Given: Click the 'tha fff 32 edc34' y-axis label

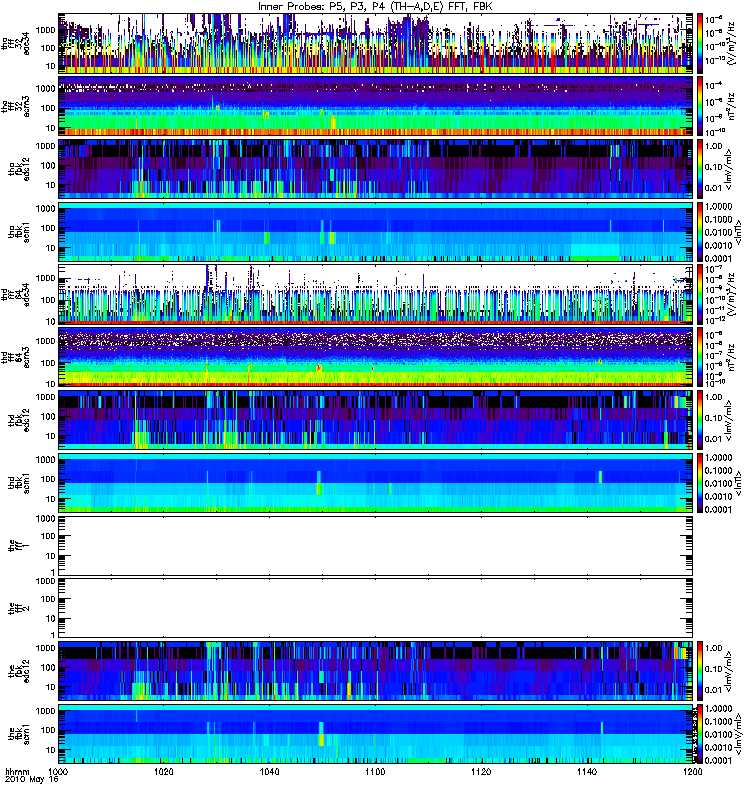Looking at the screenshot, I should 15,44.
